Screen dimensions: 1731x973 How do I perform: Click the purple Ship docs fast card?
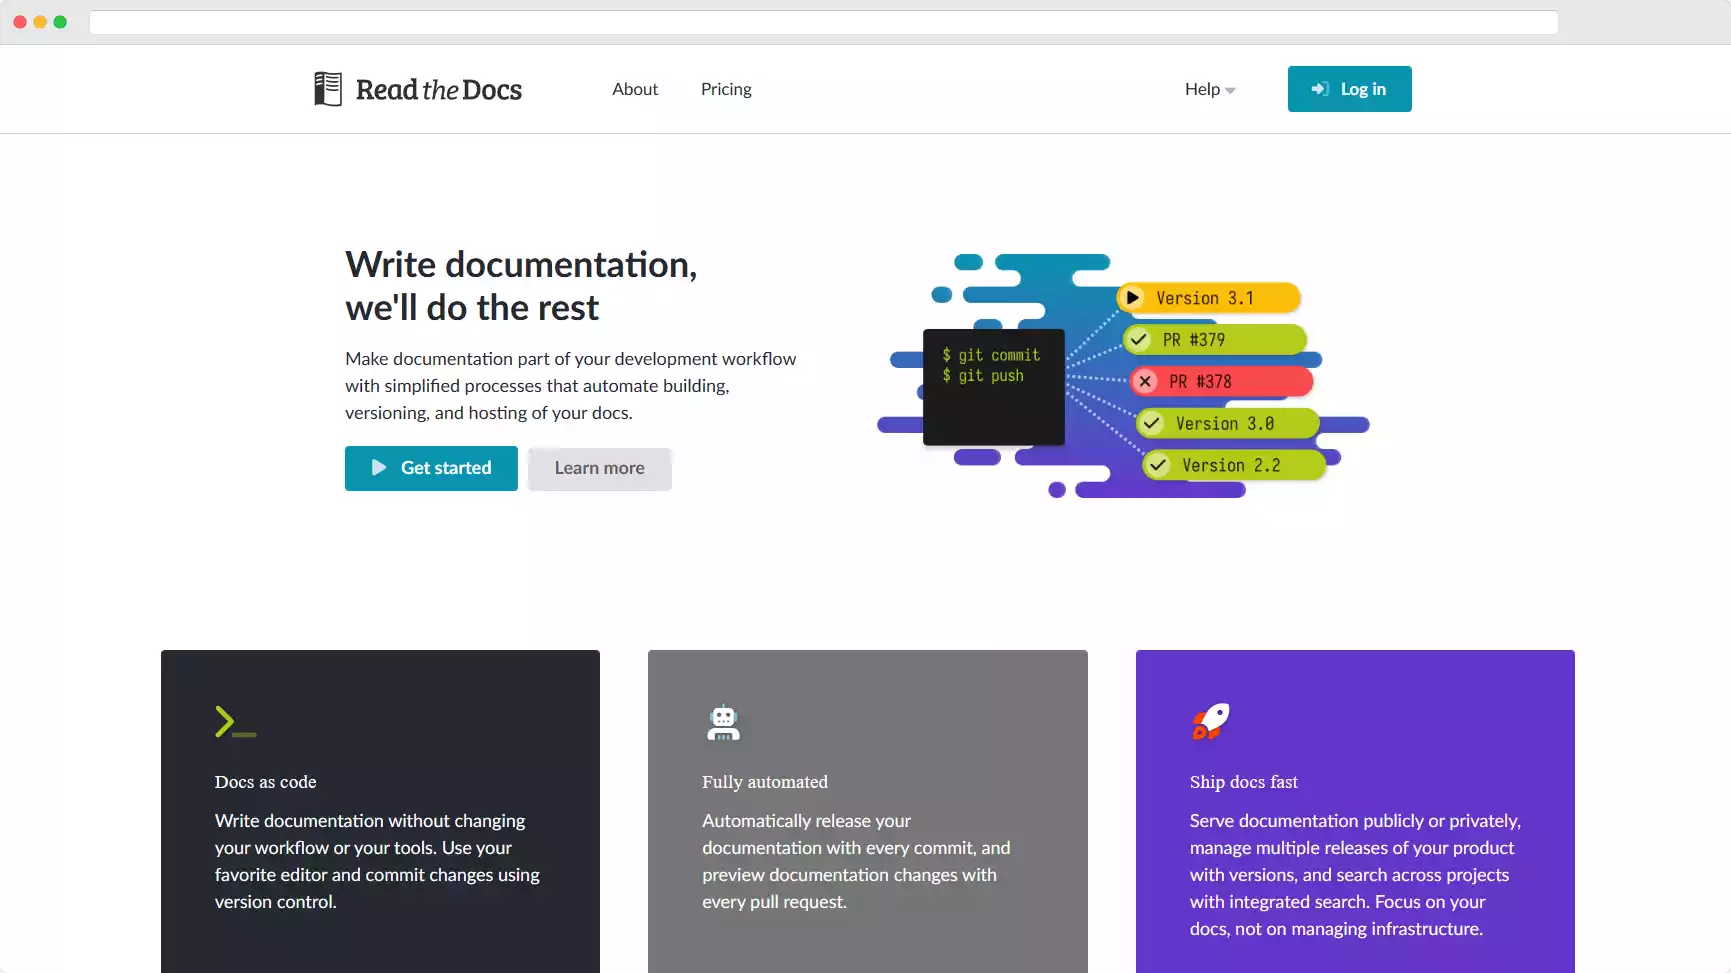[1355, 811]
